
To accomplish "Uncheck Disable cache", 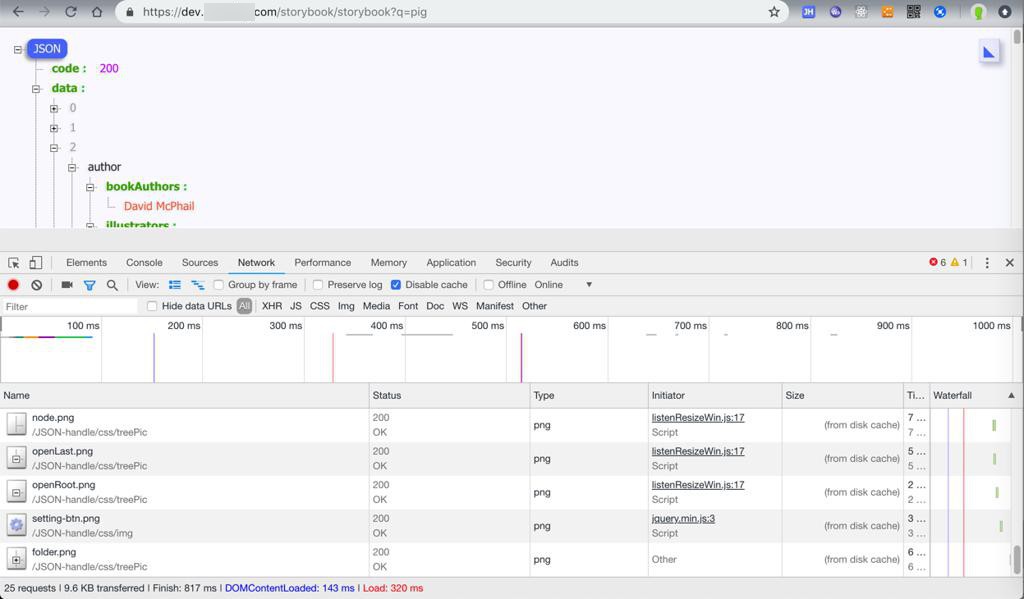I will [x=396, y=285].
